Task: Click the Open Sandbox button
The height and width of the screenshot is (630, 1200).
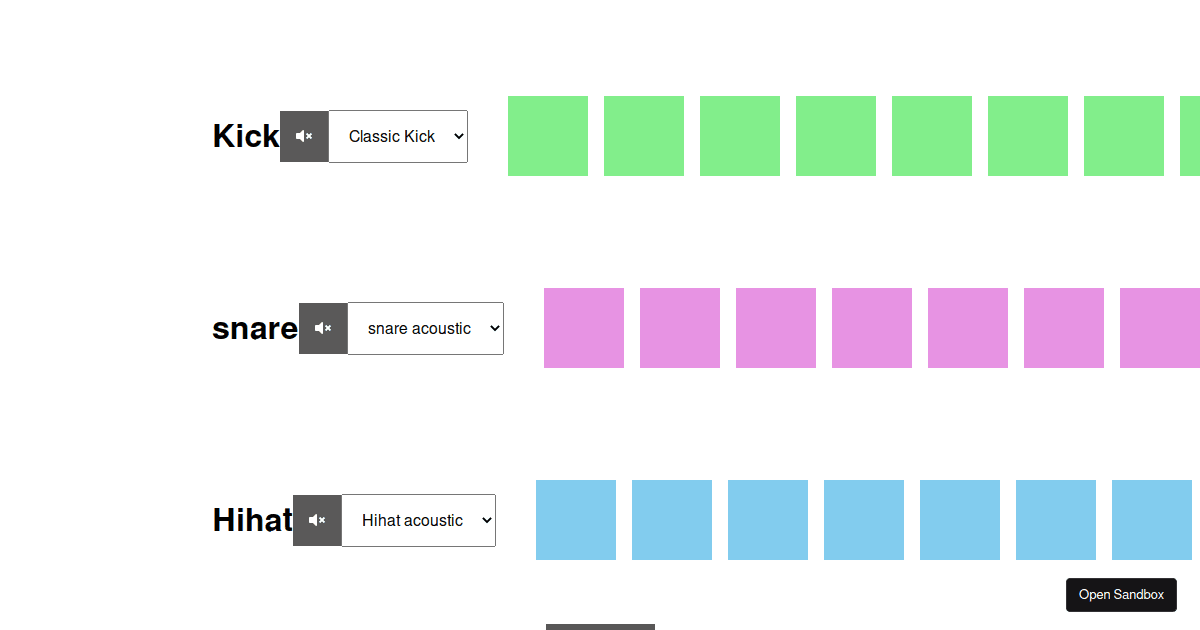Action: tap(1121, 594)
